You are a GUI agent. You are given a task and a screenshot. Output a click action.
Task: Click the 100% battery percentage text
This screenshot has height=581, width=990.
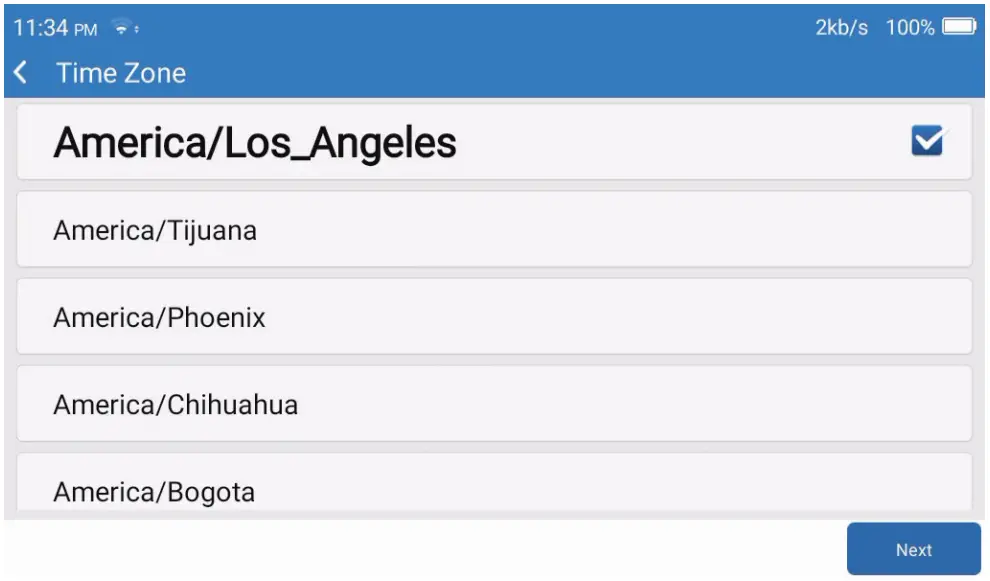click(x=910, y=28)
